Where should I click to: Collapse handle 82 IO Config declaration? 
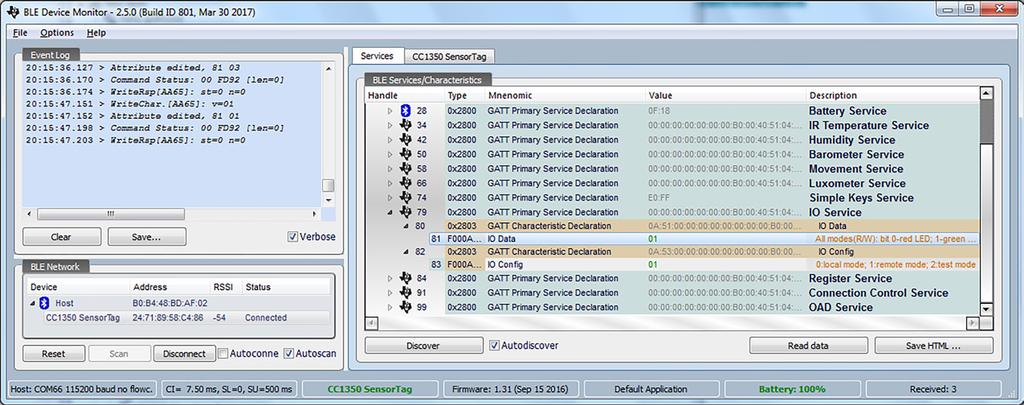405,251
